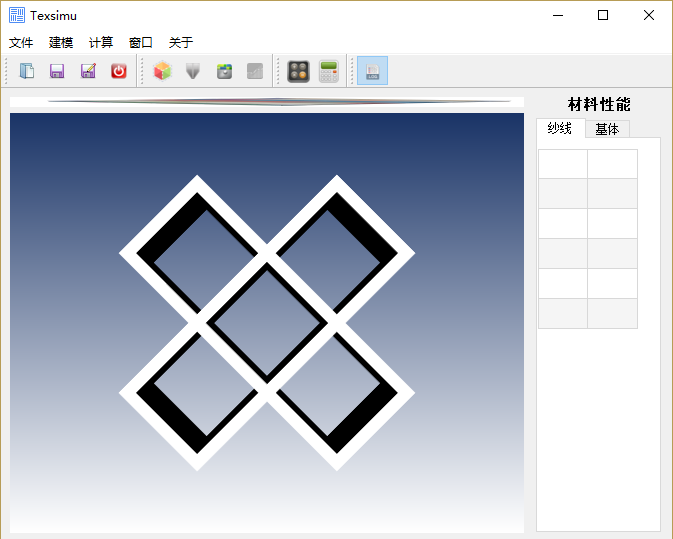This screenshot has width=673, height=539.
Task: Switch to the 基体 tab
Action: click(x=606, y=129)
